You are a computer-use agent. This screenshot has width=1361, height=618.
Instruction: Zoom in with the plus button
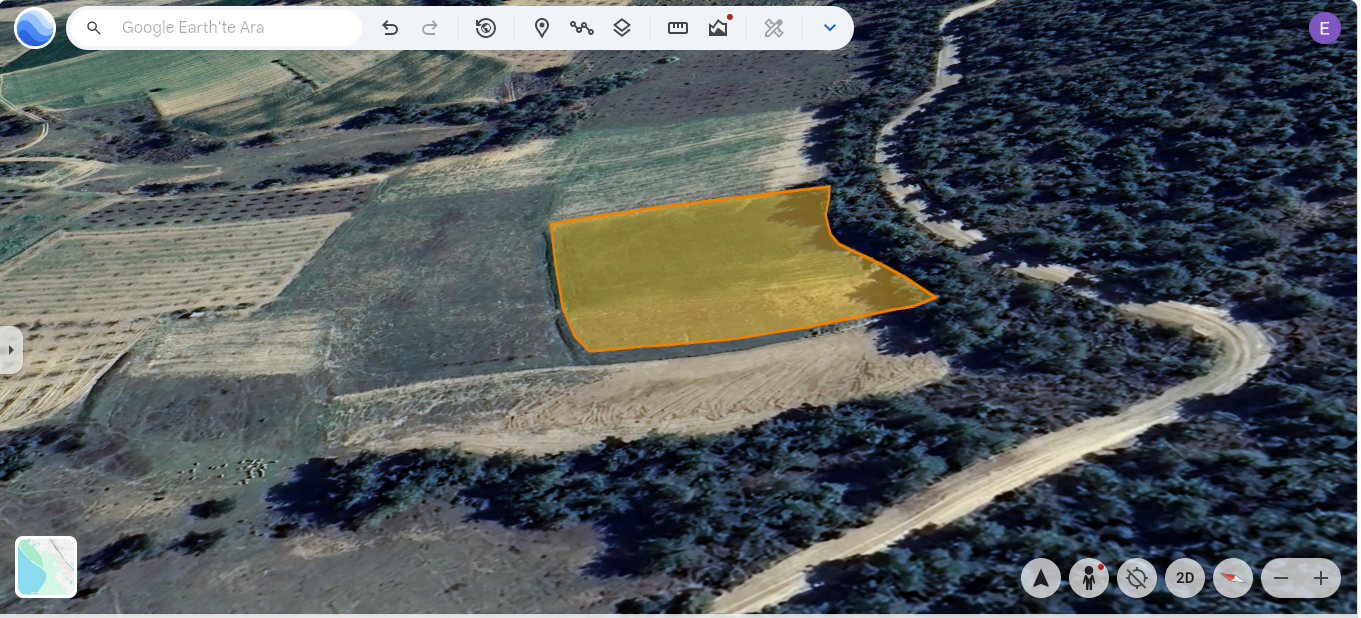(x=1321, y=578)
